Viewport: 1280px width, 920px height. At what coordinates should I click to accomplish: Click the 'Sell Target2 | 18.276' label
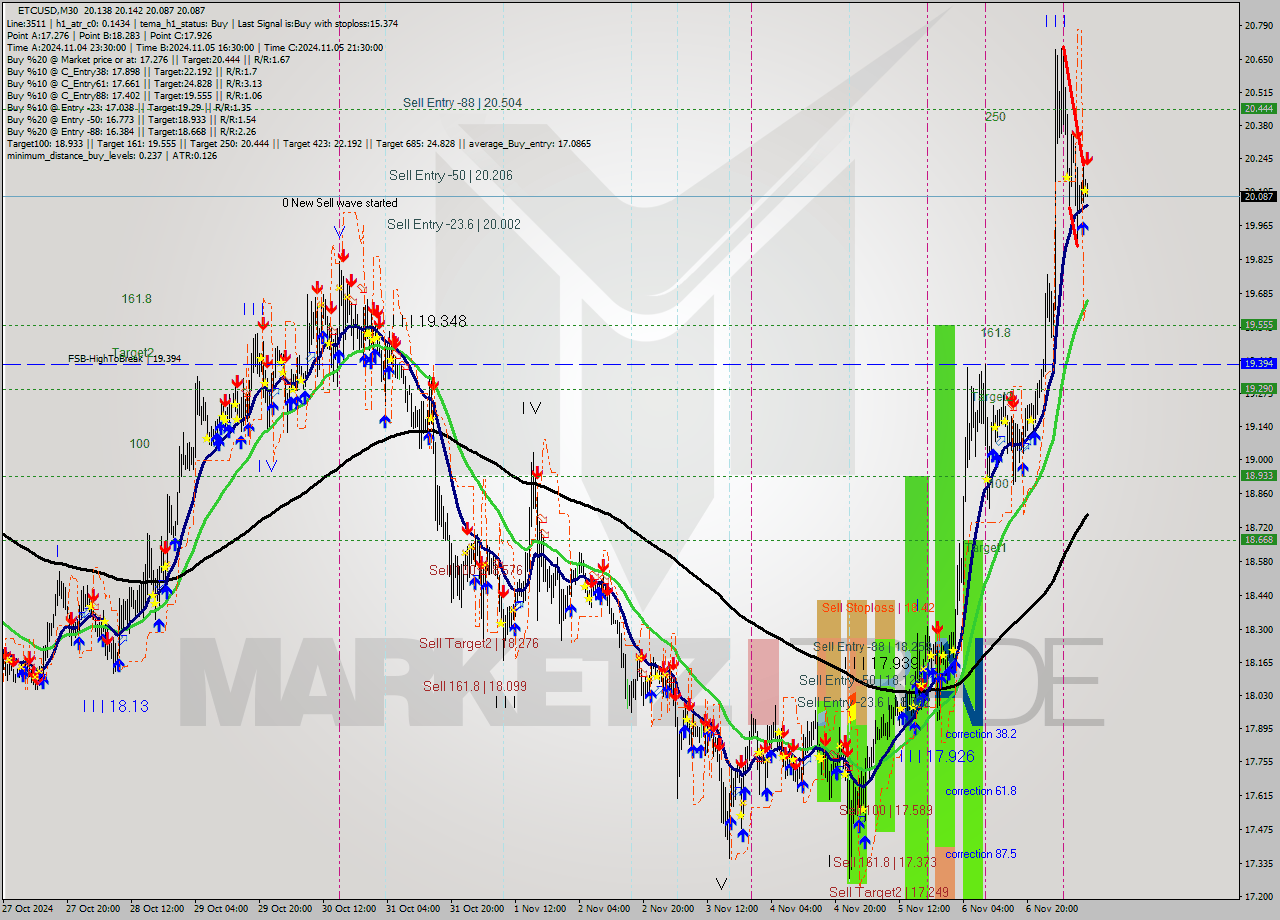coord(479,644)
